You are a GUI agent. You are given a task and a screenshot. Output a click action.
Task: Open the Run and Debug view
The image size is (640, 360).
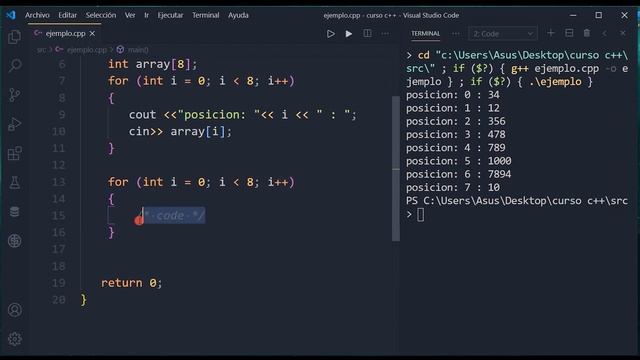tap(15, 124)
